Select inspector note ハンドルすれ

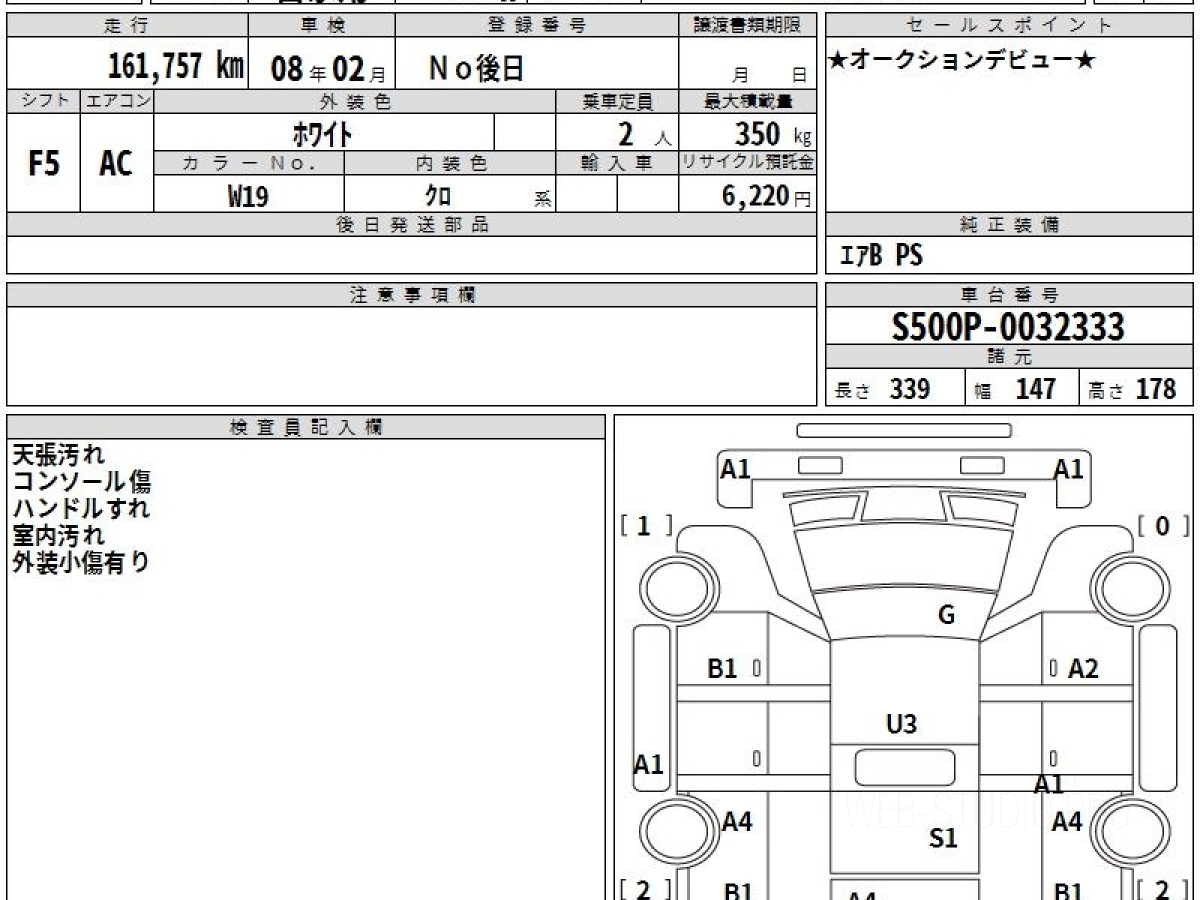[x=81, y=508]
